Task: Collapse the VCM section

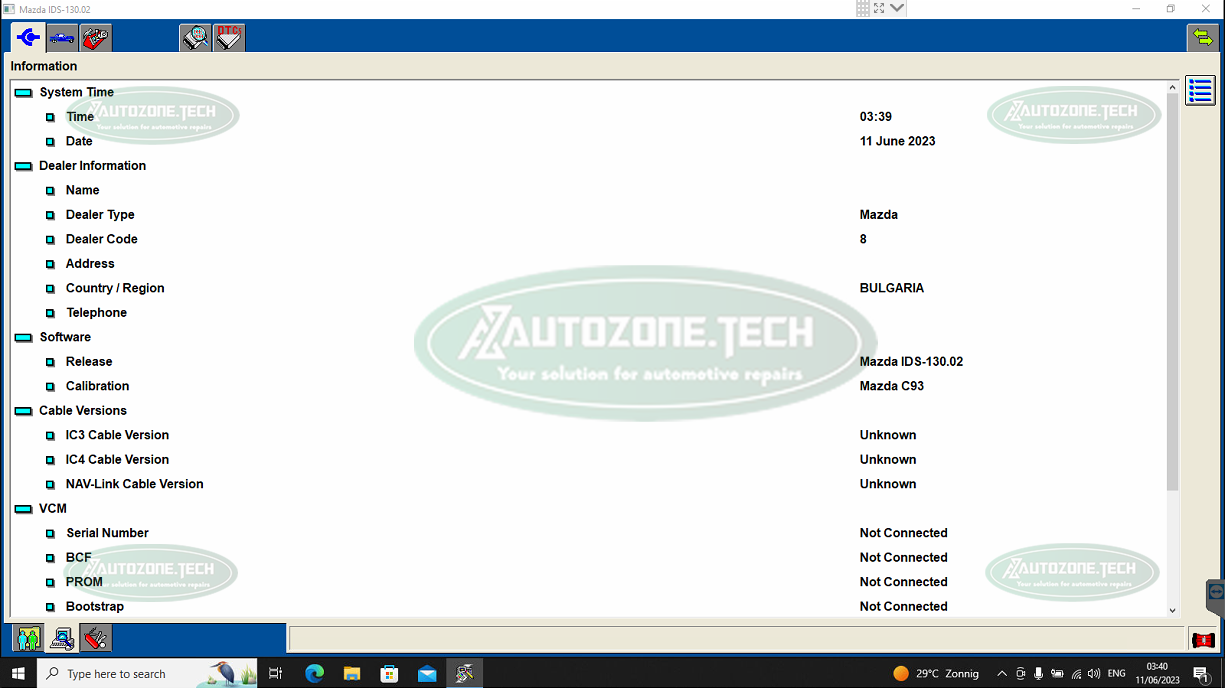Action: 23,509
